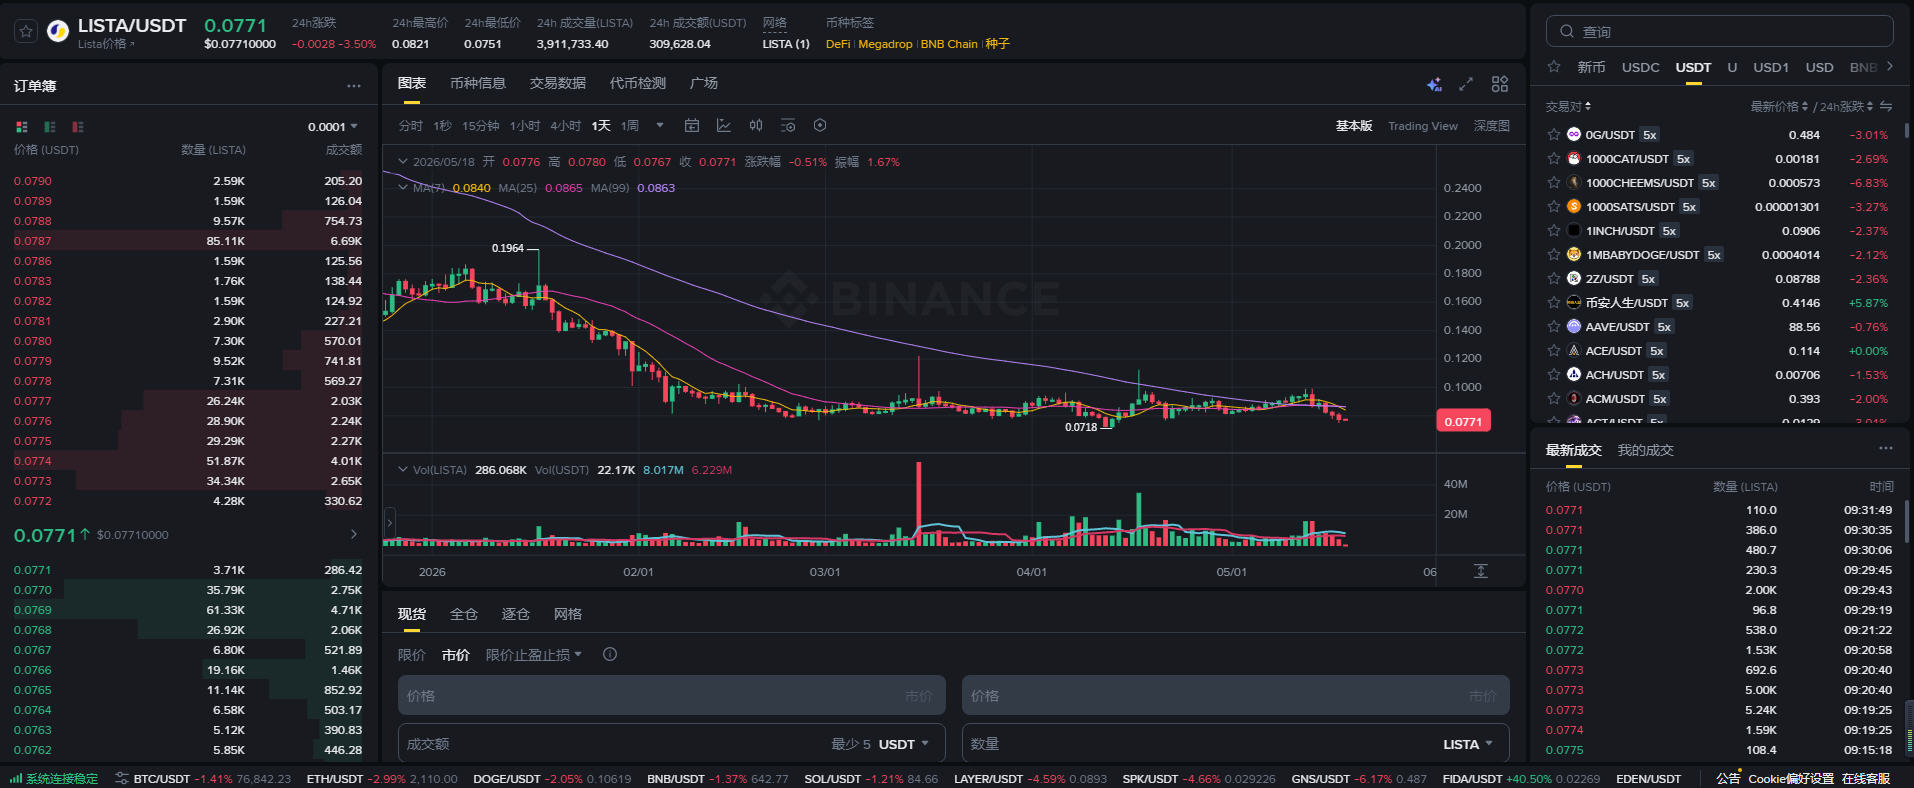
Task: Click the order type info icon
Action: click(x=610, y=654)
